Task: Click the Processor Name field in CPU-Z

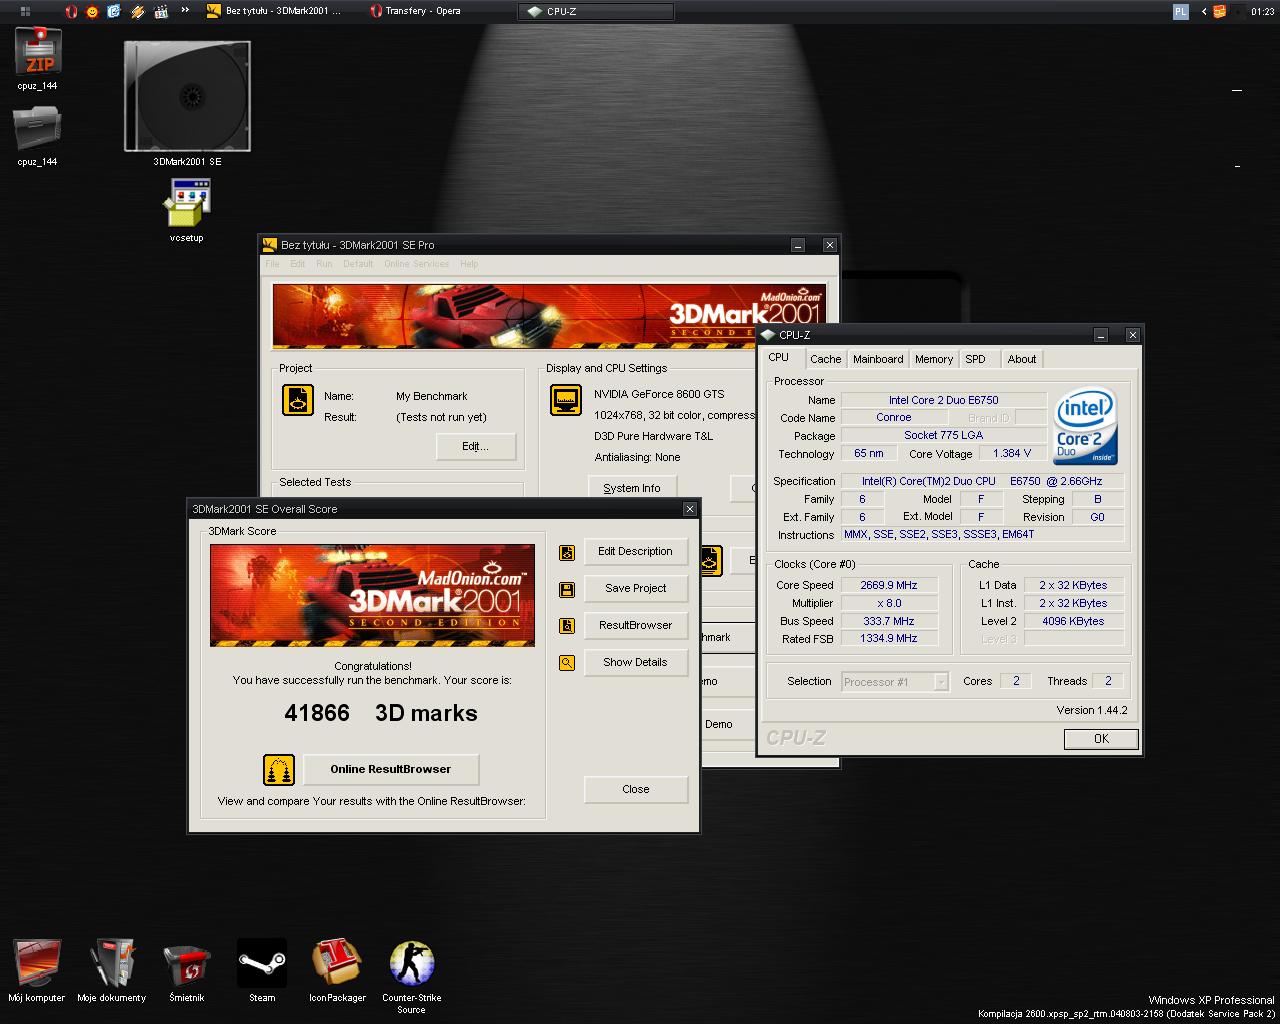Action: click(x=944, y=400)
